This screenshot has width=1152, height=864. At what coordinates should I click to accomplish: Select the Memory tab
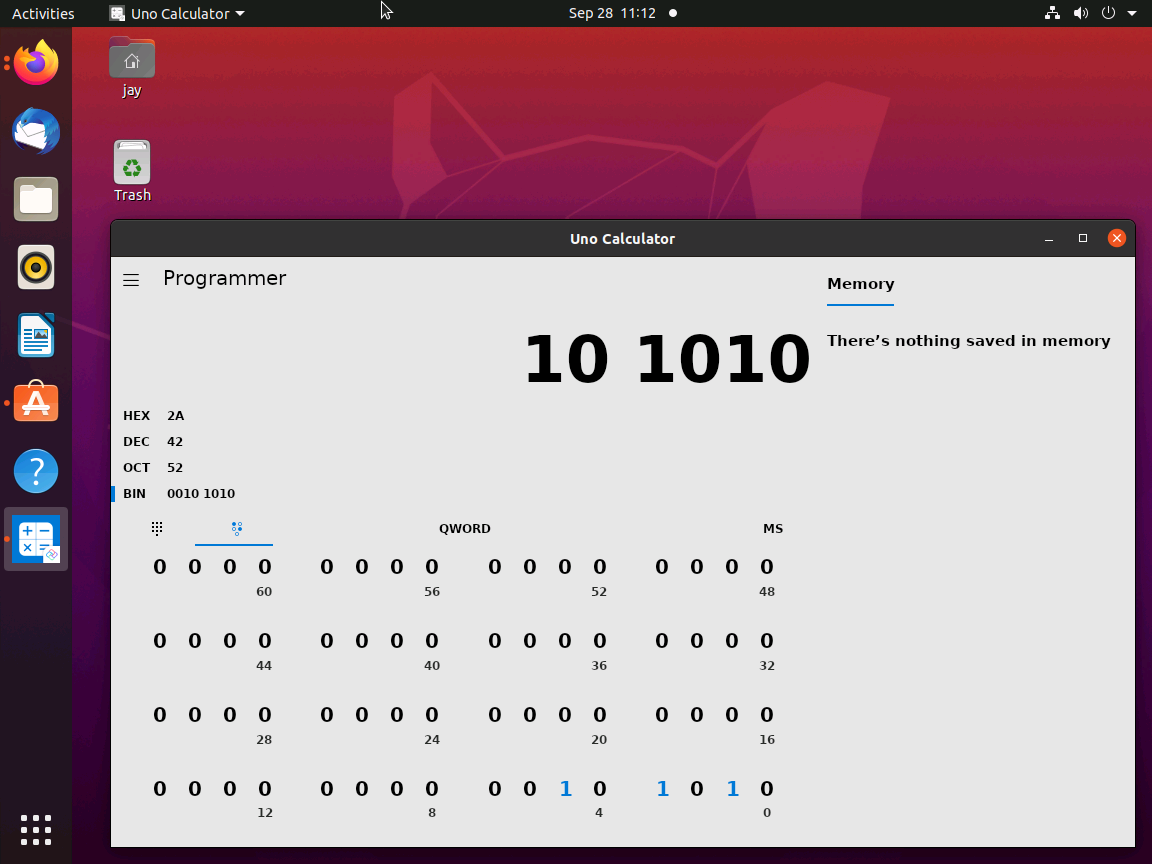[x=860, y=284]
